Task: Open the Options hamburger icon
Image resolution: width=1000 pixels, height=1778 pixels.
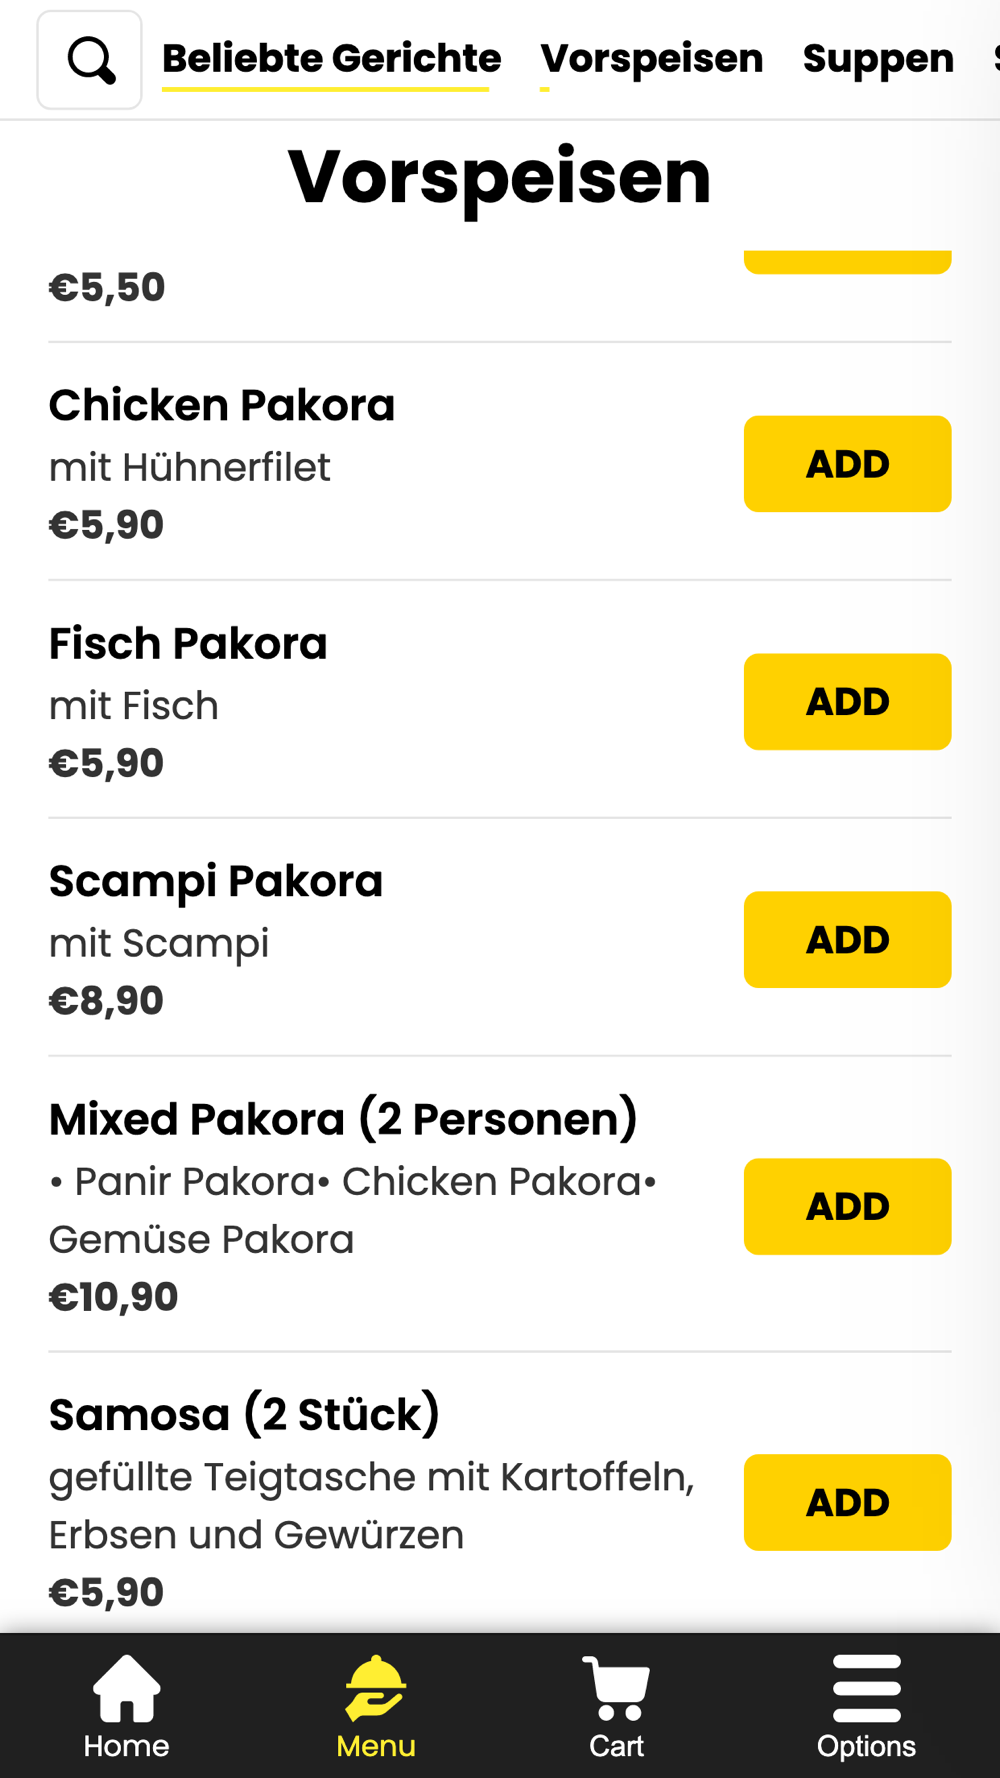Action: pos(866,1688)
